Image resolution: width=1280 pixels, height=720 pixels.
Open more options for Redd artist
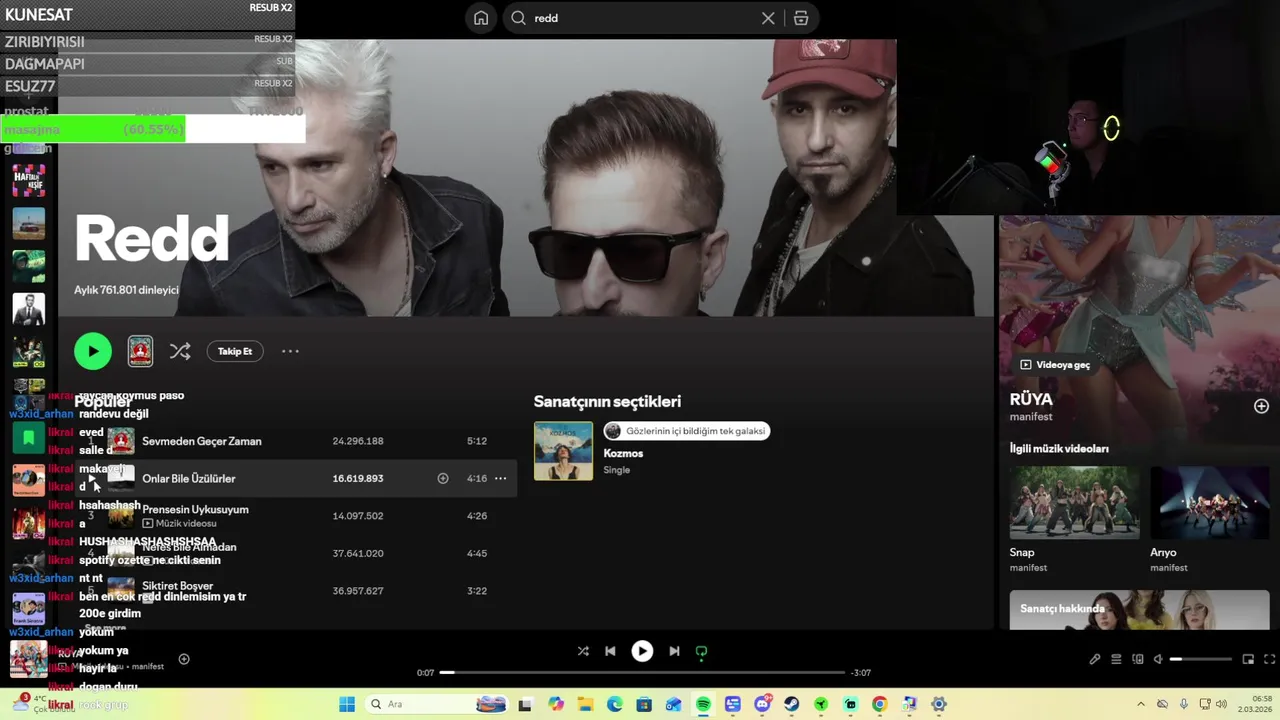290,351
